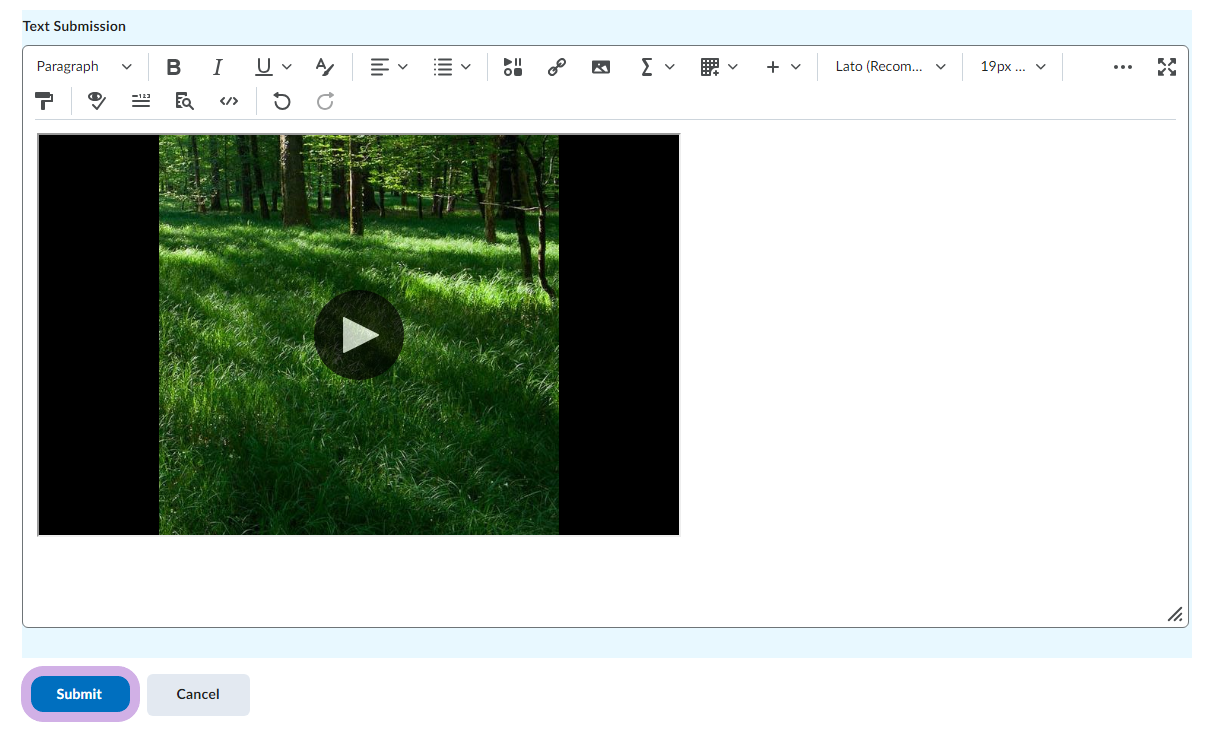
Task: Insert a quicklink with the chain icon
Action: [x=557, y=67]
